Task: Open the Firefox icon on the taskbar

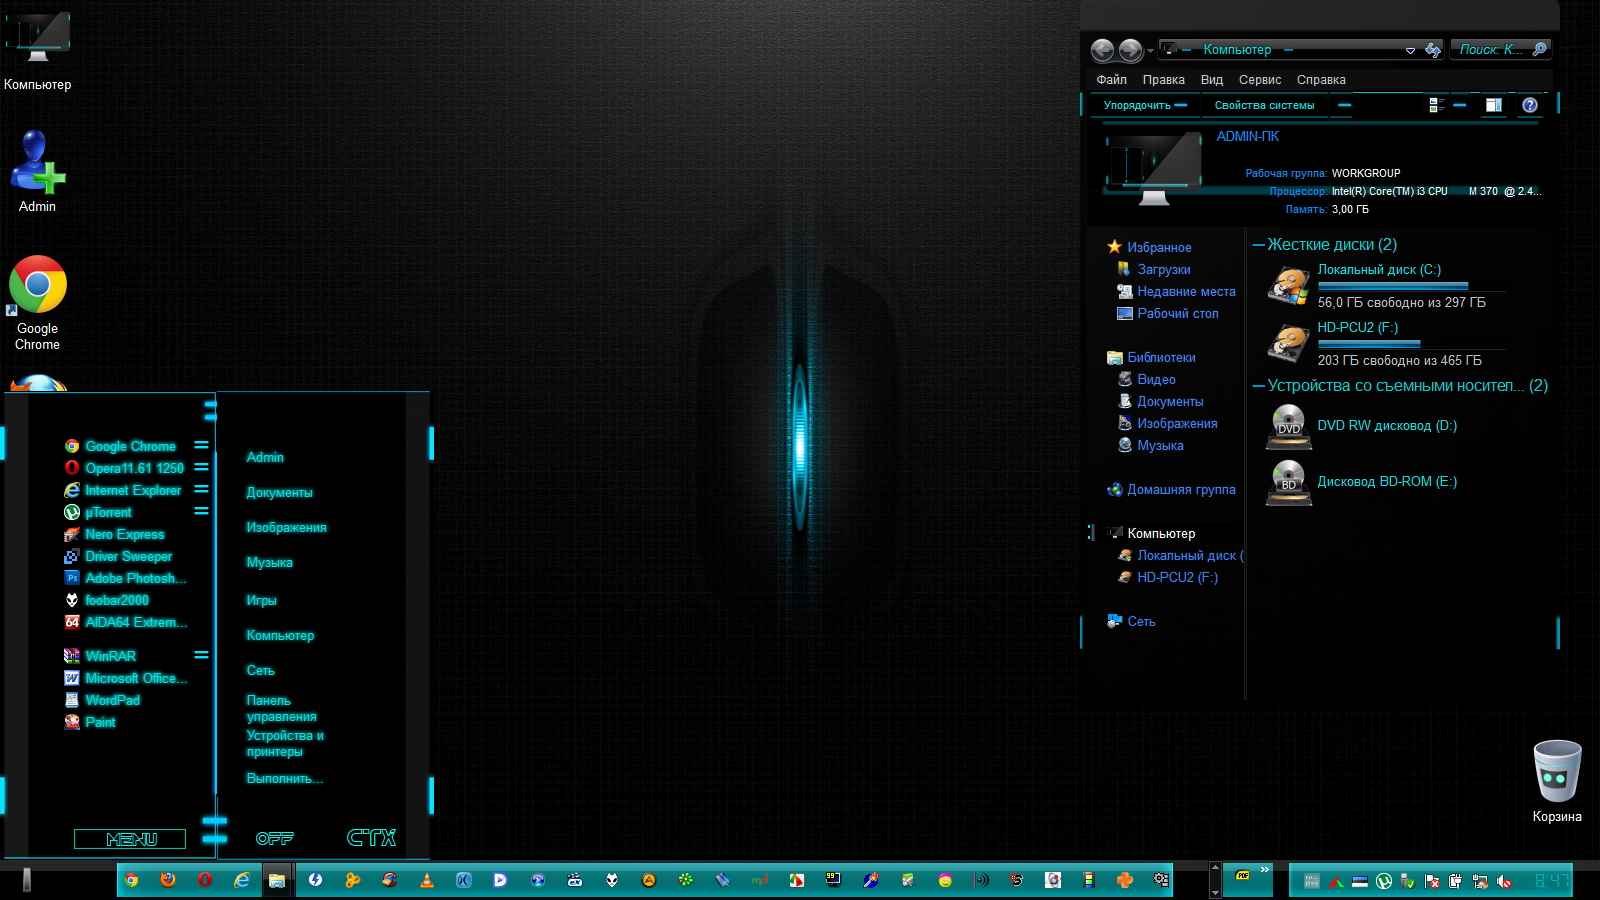Action: point(168,880)
